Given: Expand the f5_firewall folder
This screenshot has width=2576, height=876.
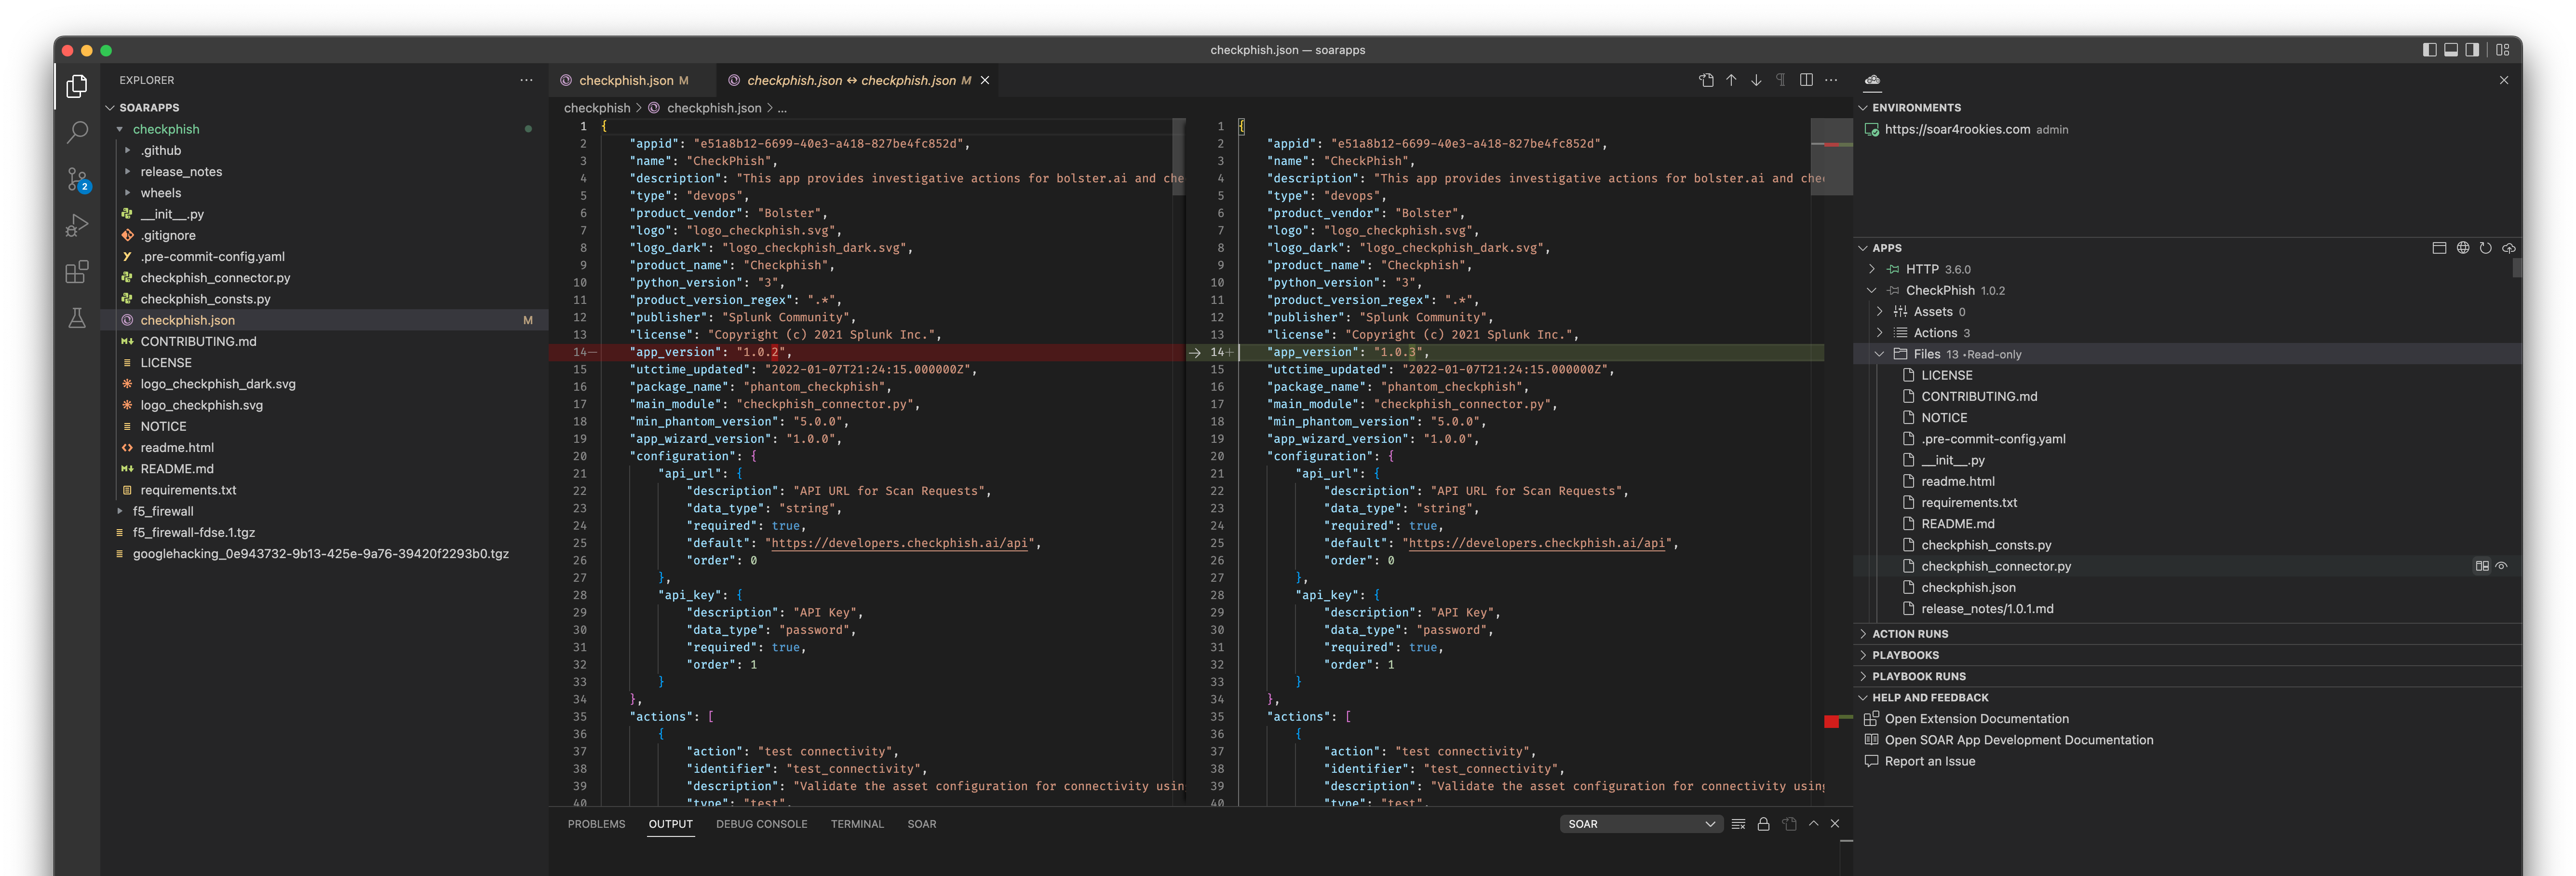Looking at the screenshot, I should point(120,511).
